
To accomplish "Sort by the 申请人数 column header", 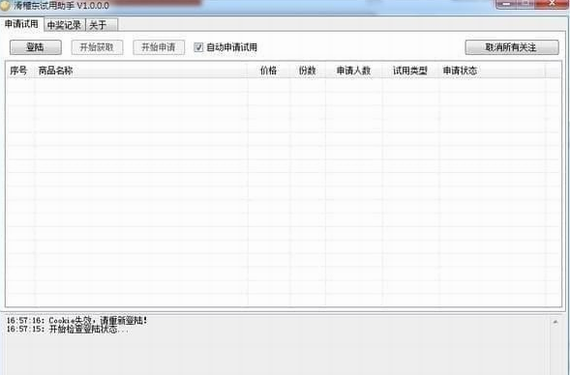I will tap(354, 70).
